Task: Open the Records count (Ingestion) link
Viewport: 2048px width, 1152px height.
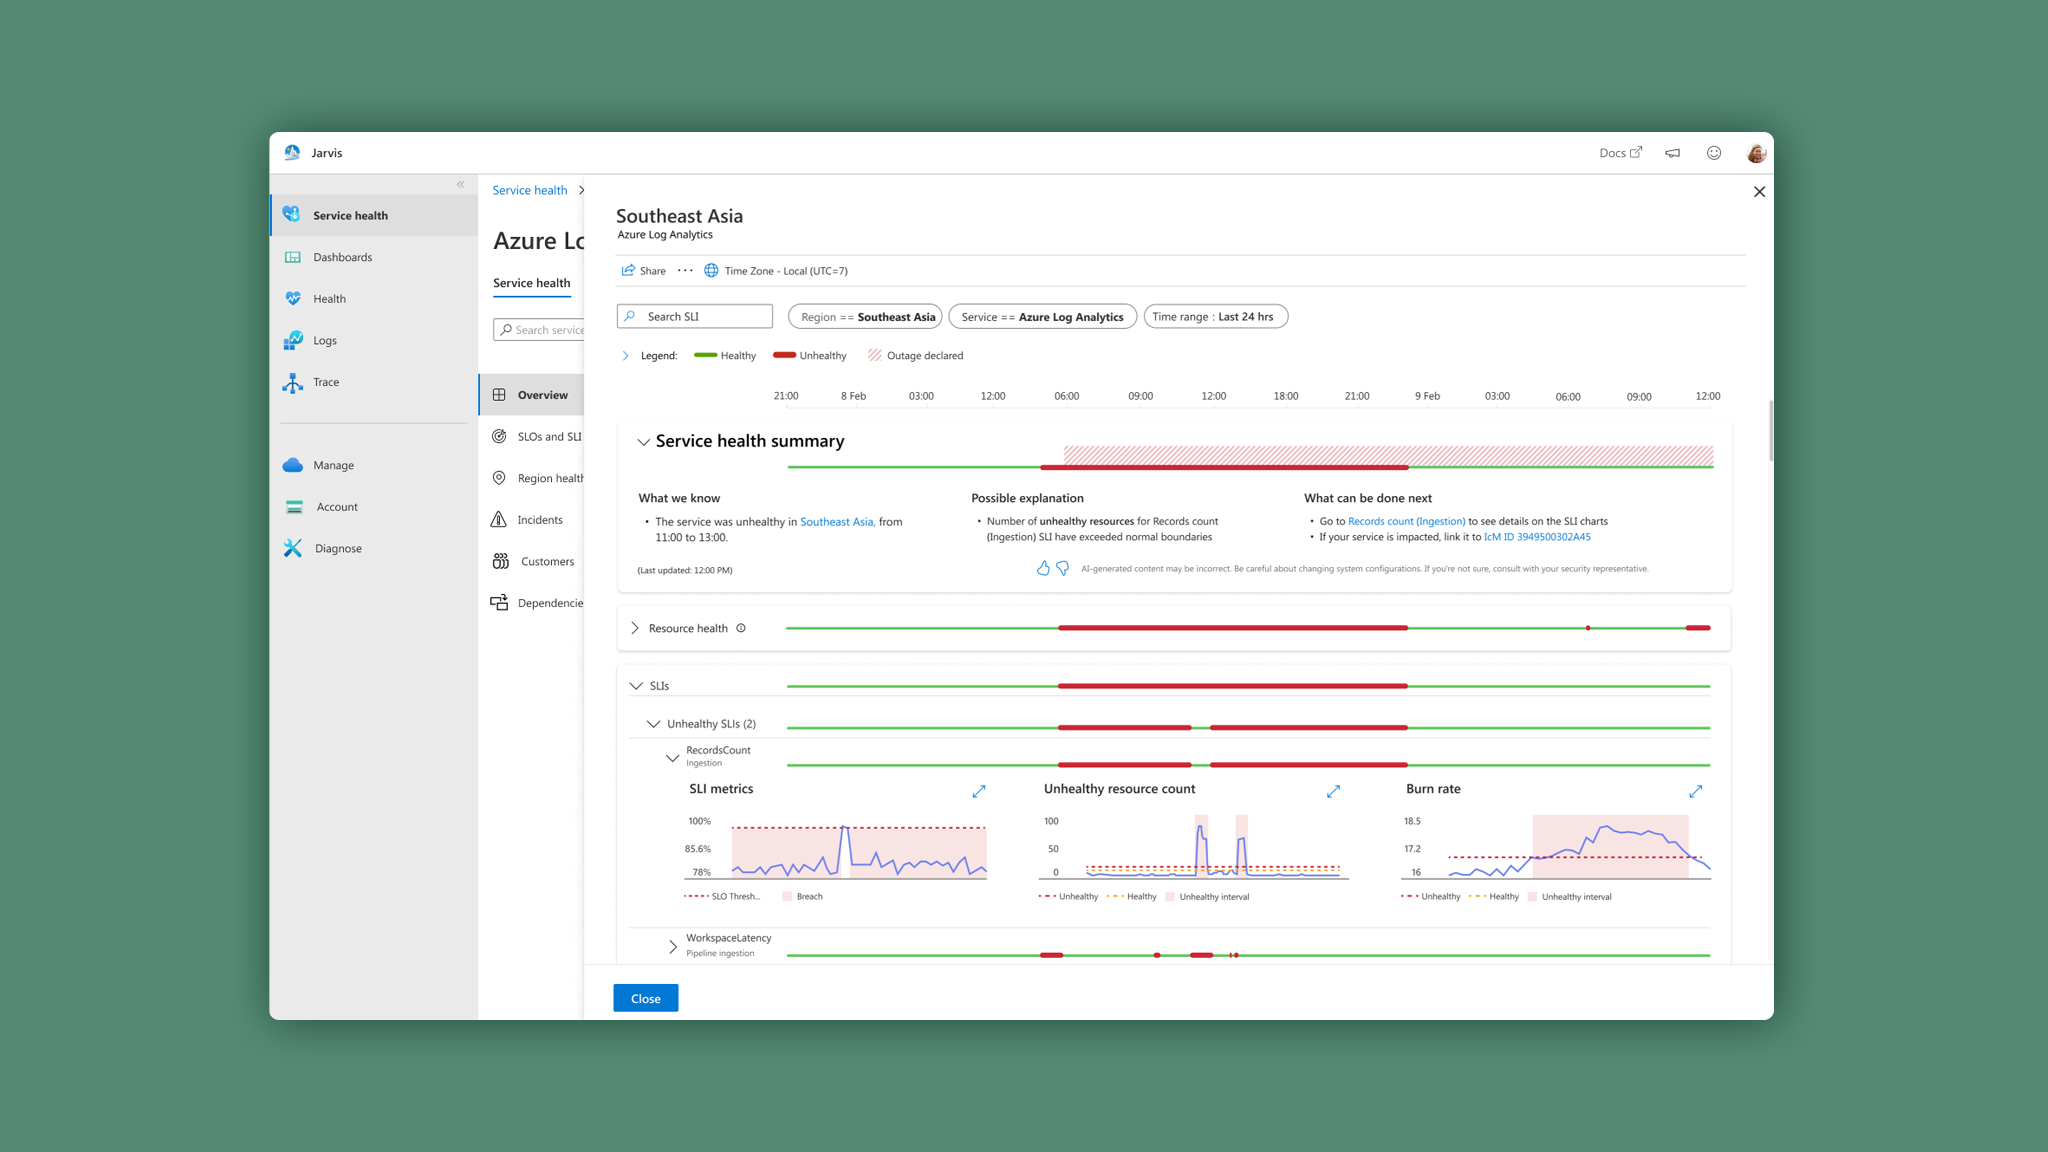Action: pyautogui.click(x=1406, y=521)
